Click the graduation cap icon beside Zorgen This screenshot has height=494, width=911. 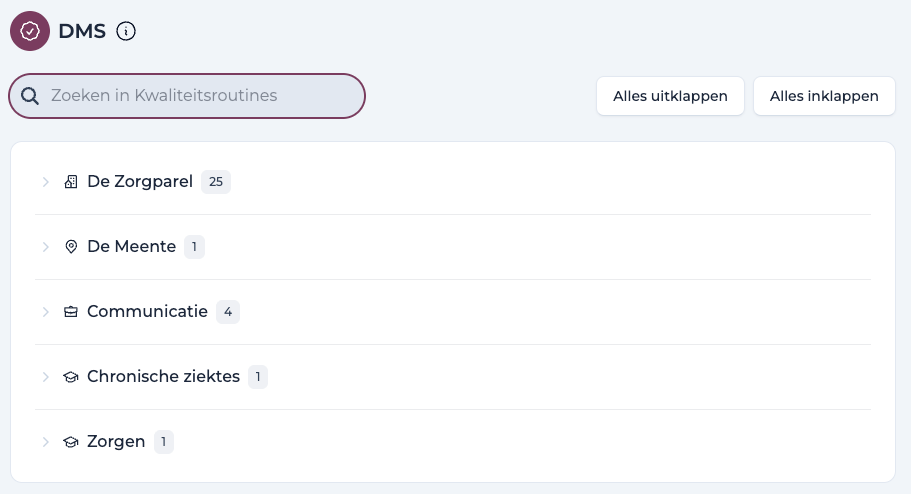pyautogui.click(x=71, y=442)
